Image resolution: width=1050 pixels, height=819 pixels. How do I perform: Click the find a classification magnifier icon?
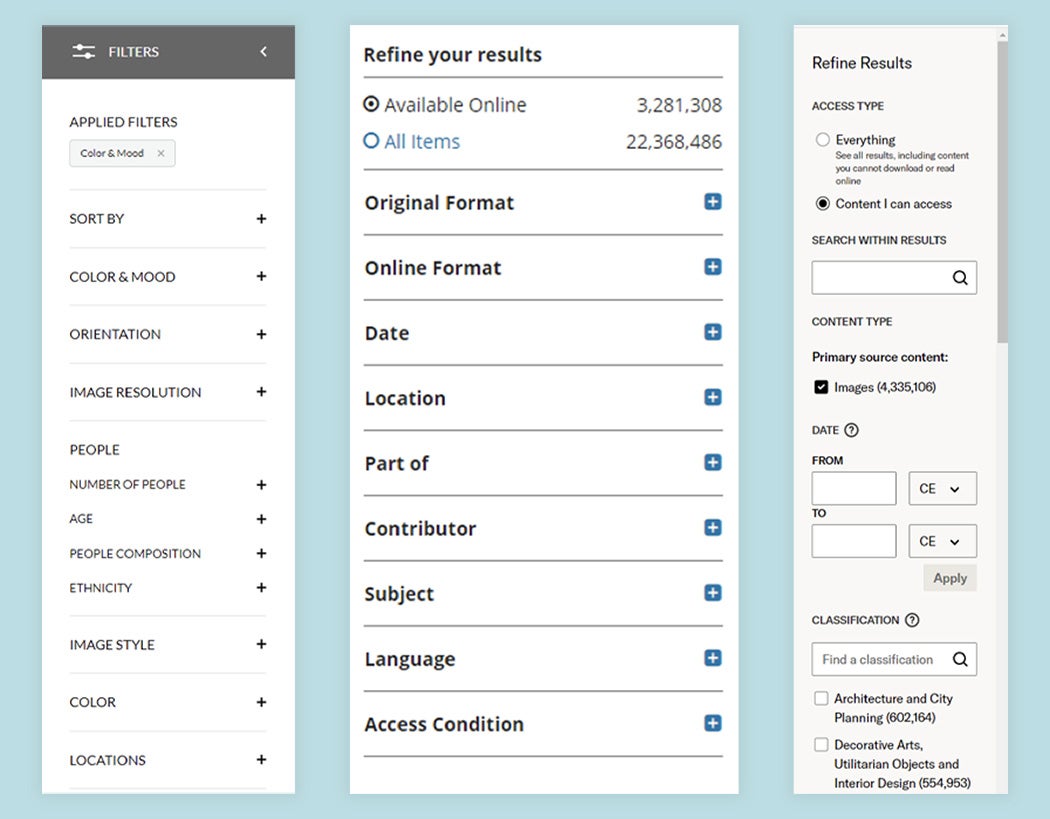tap(960, 659)
